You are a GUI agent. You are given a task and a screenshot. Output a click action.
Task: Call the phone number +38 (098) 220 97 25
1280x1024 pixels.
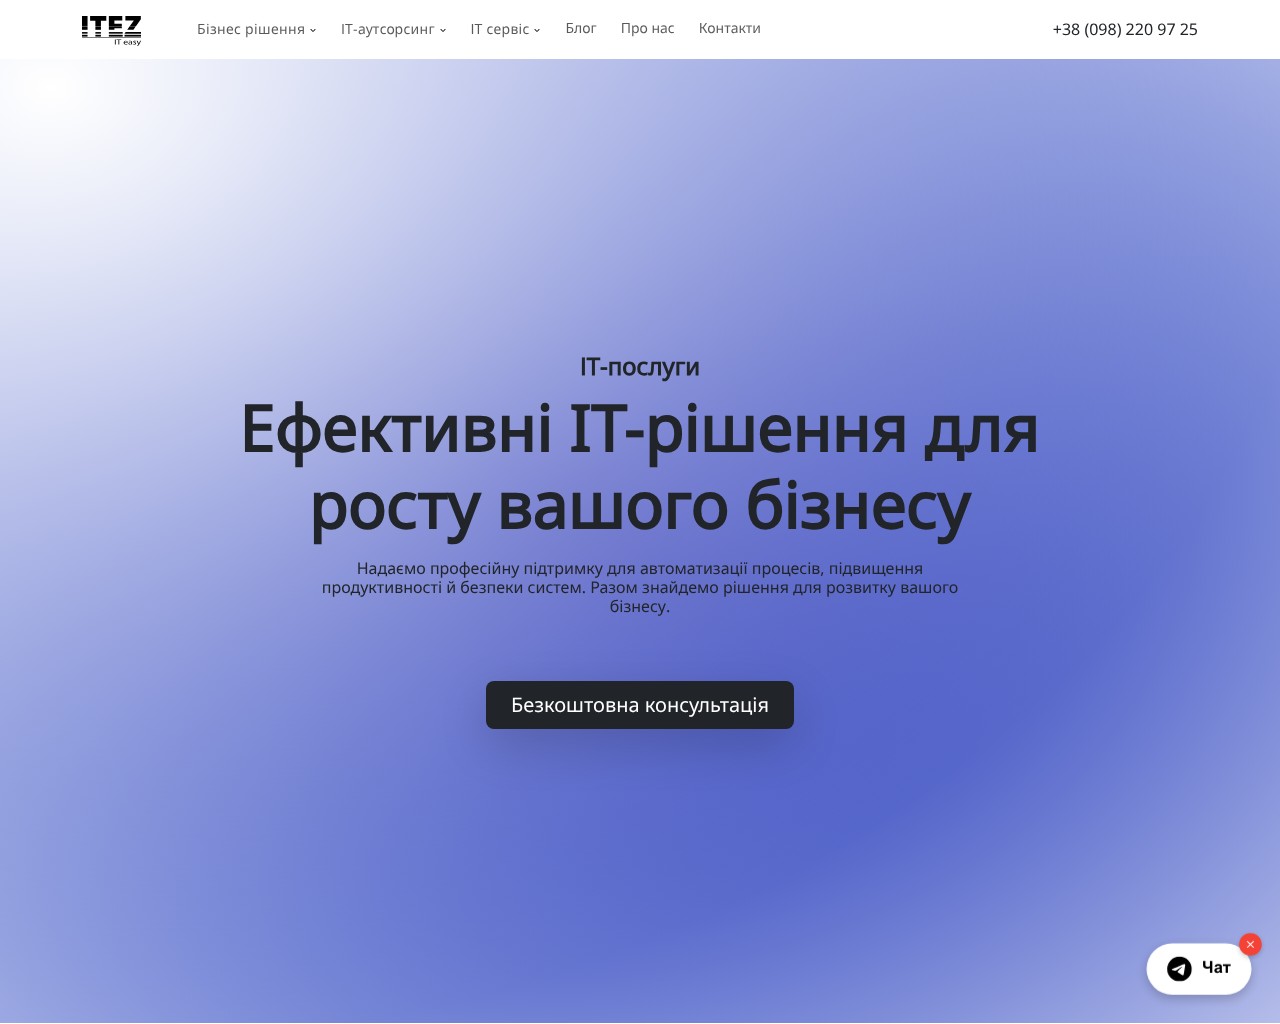tap(1124, 29)
